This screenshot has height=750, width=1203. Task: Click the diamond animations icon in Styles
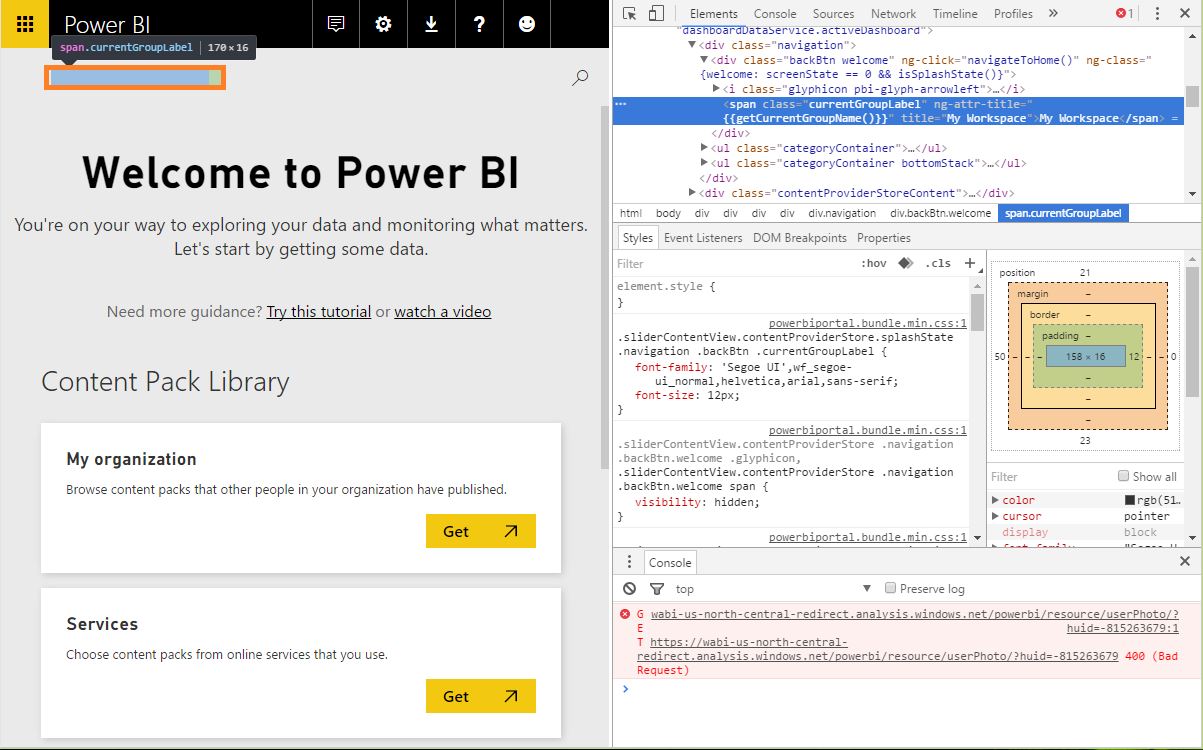[x=905, y=264]
